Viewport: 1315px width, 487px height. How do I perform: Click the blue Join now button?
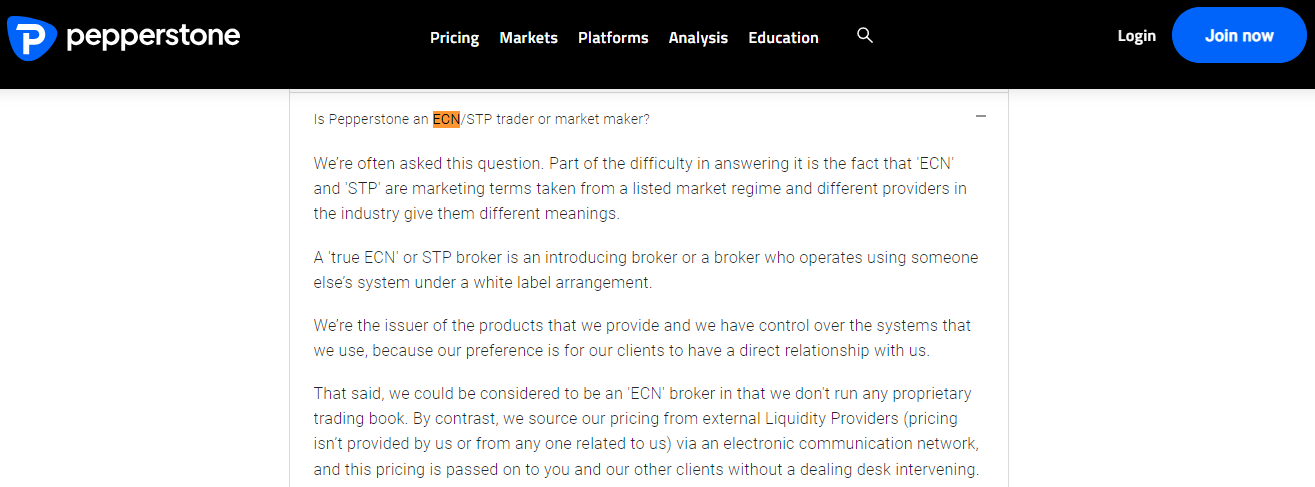pos(1239,36)
